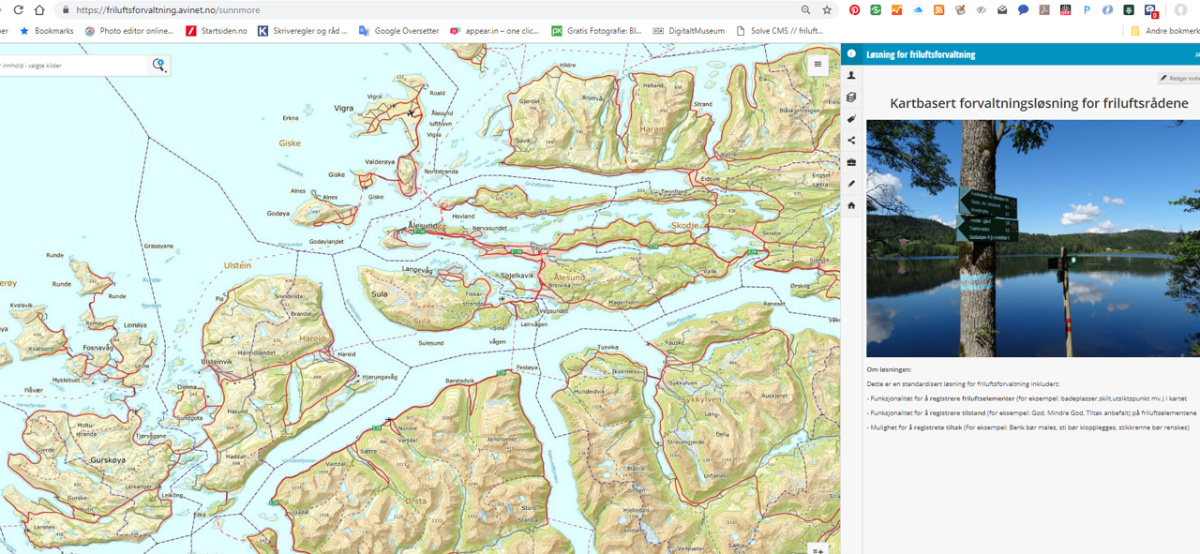Expand search source options magnifier dropdown

[159, 66]
